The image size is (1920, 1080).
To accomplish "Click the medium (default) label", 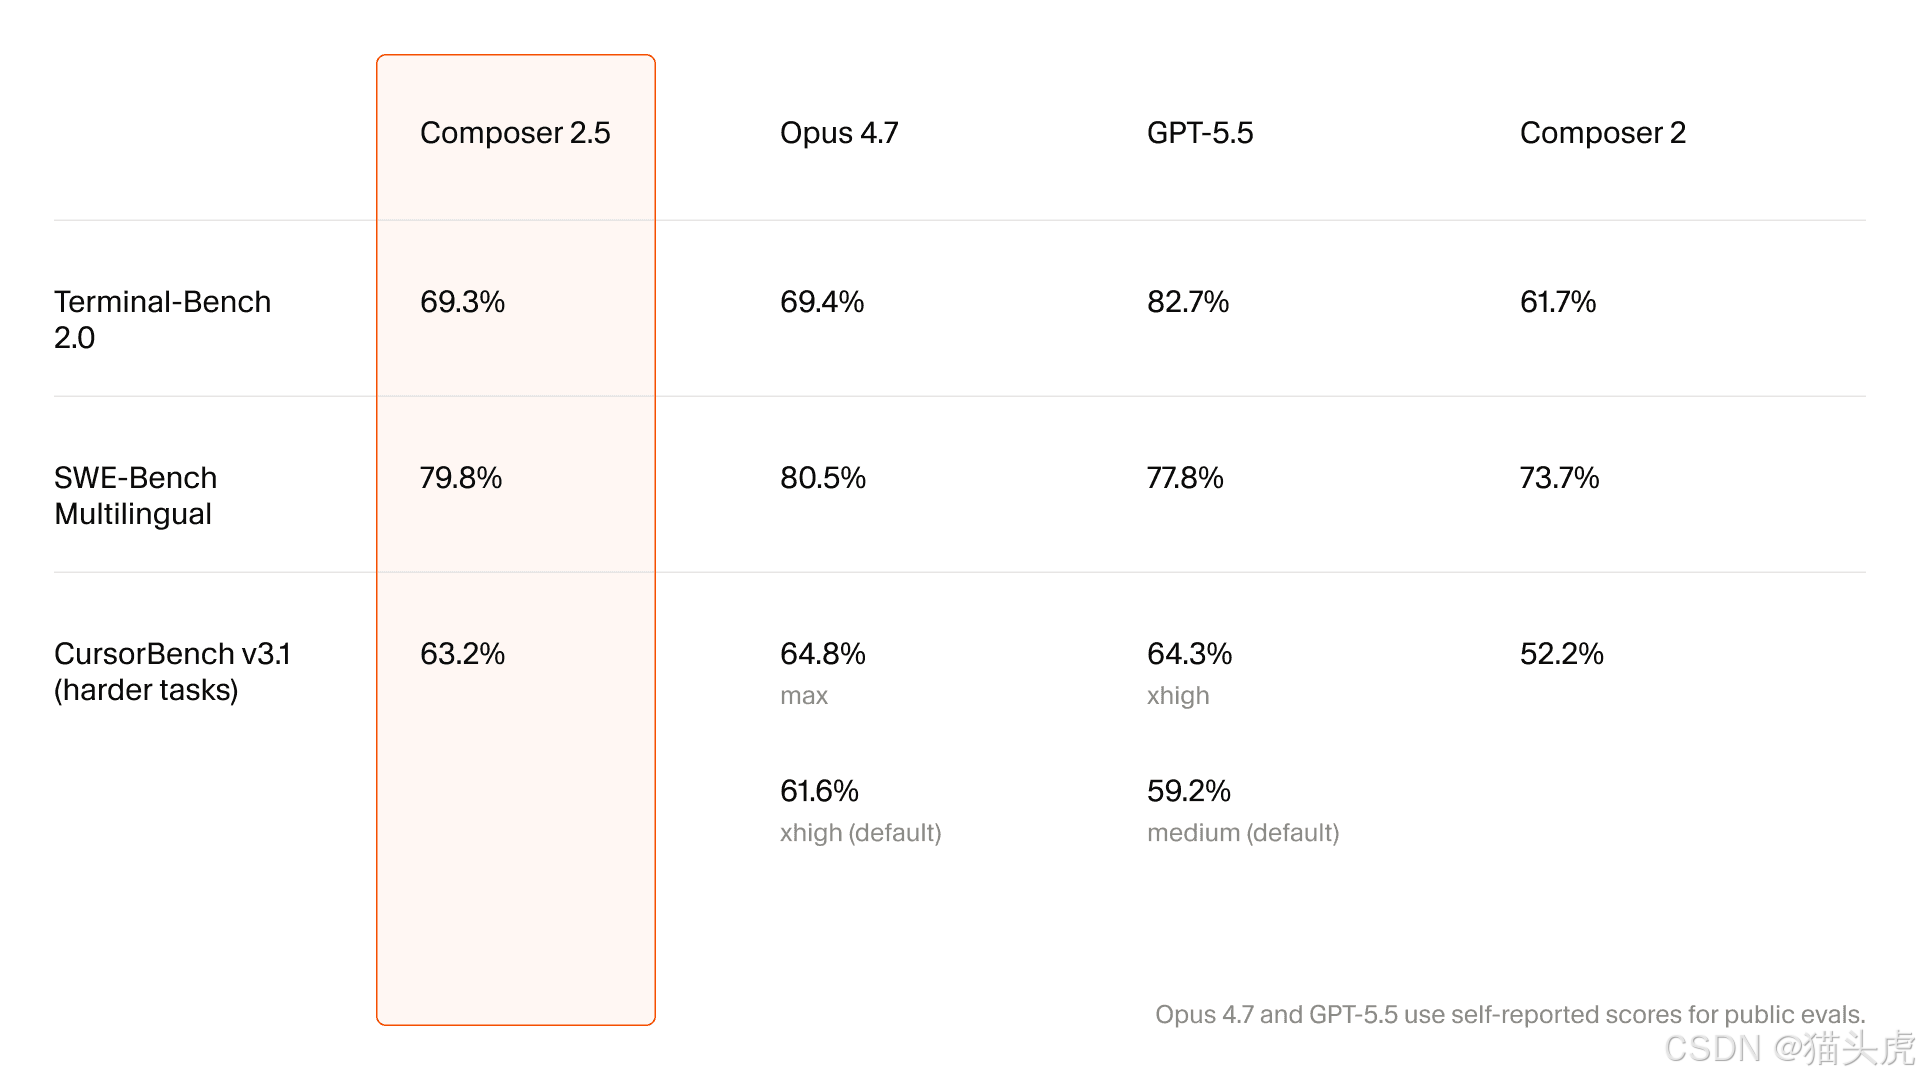I will [x=1243, y=833].
